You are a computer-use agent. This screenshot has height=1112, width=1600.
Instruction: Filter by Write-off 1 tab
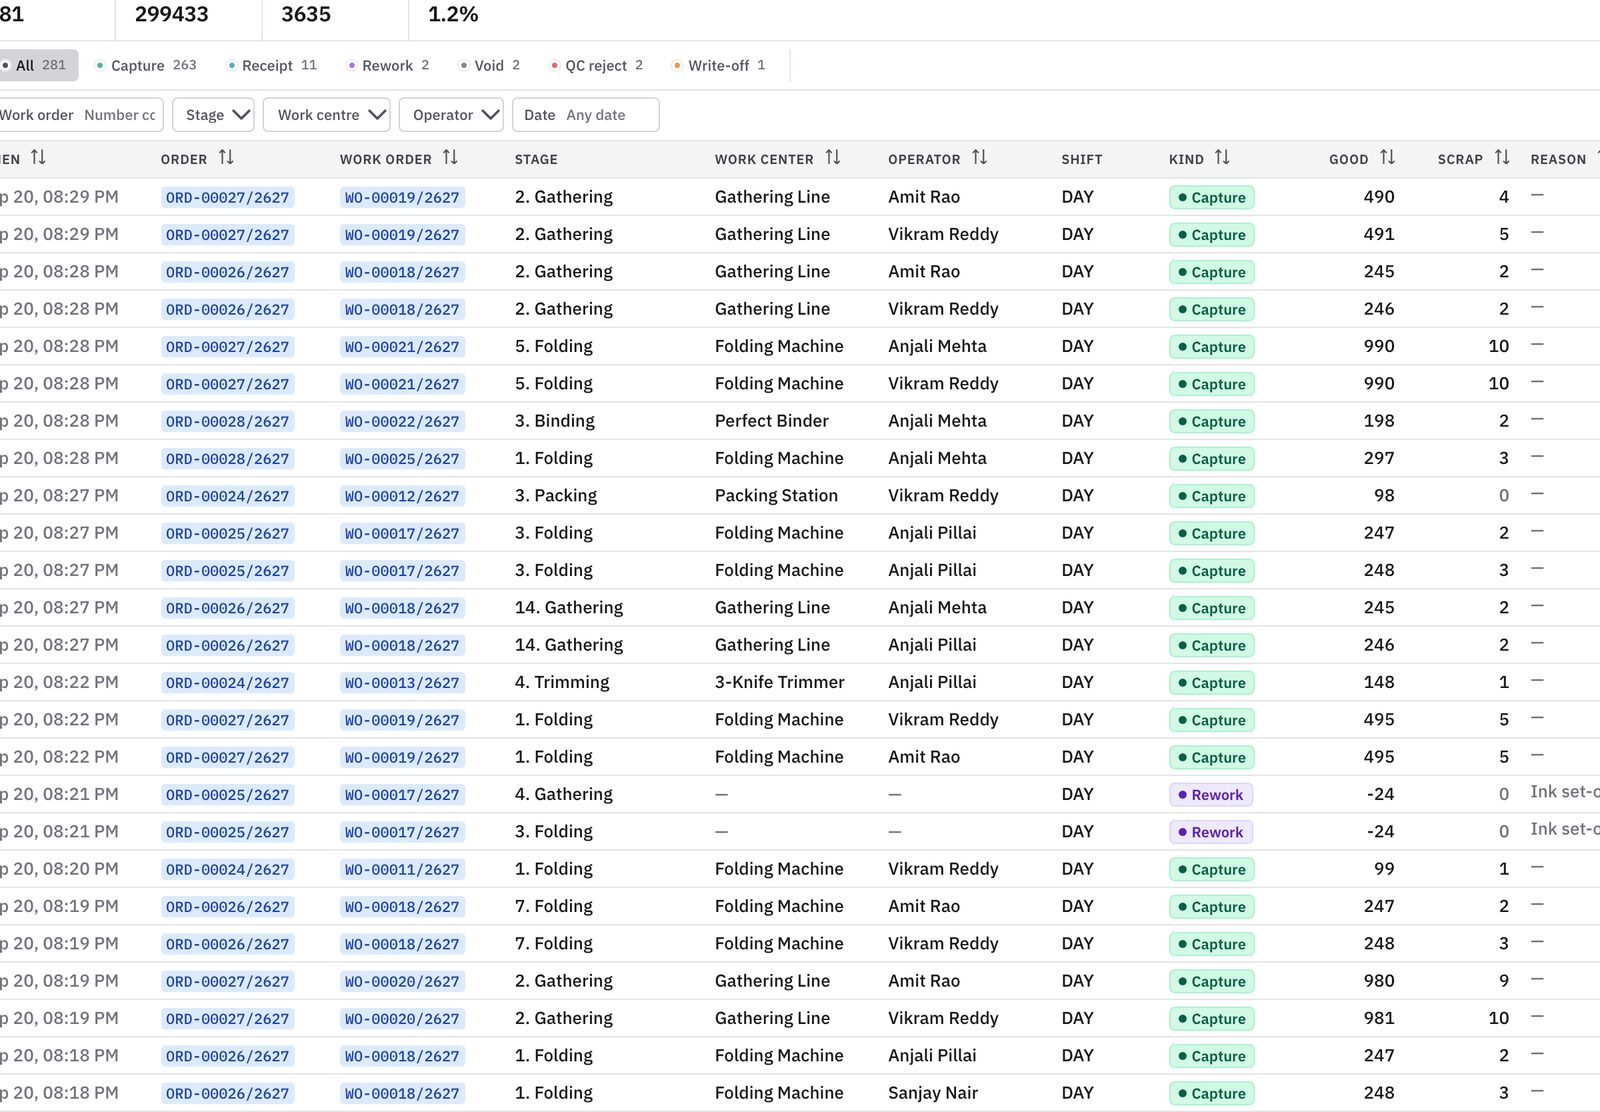[719, 65]
